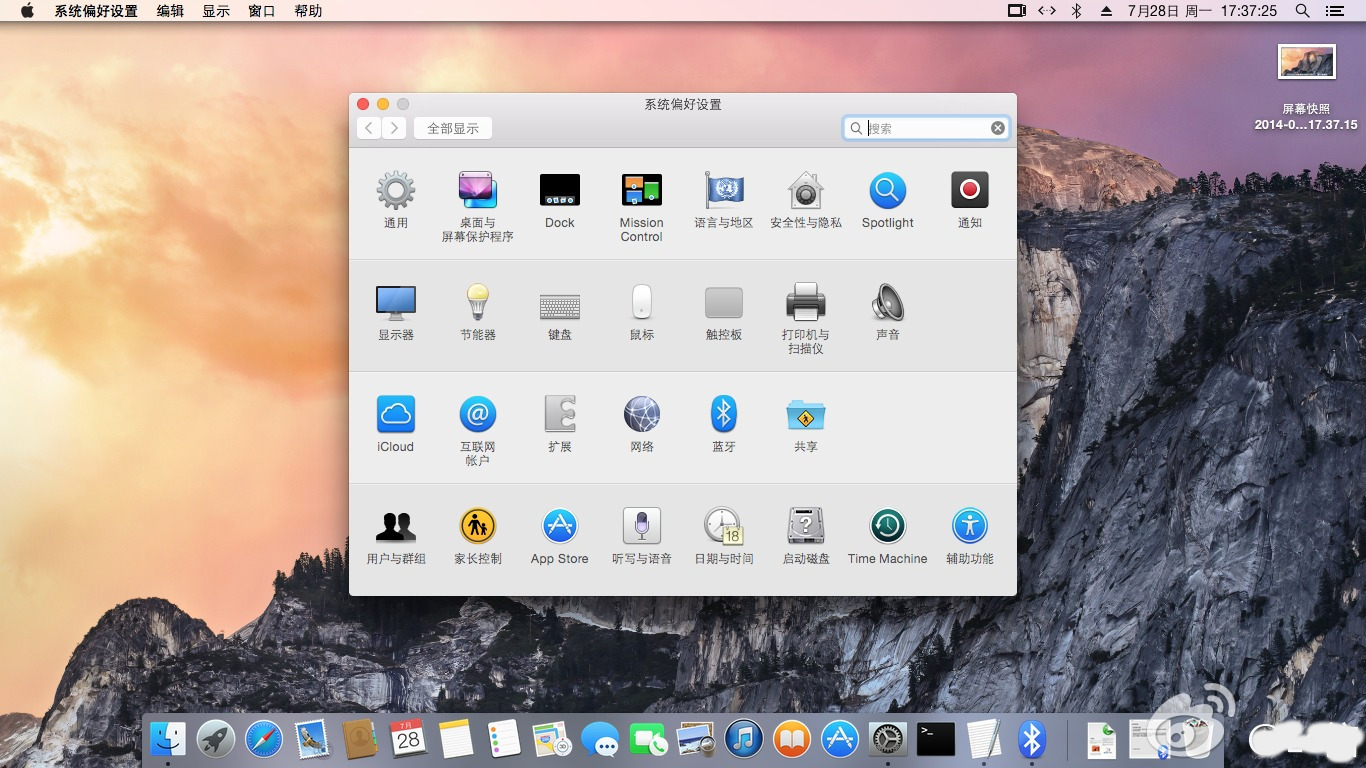Image resolution: width=1366 pixels, height=768 pixels.
Task: Open Notes from the Dock
Action: coord(456,740)
